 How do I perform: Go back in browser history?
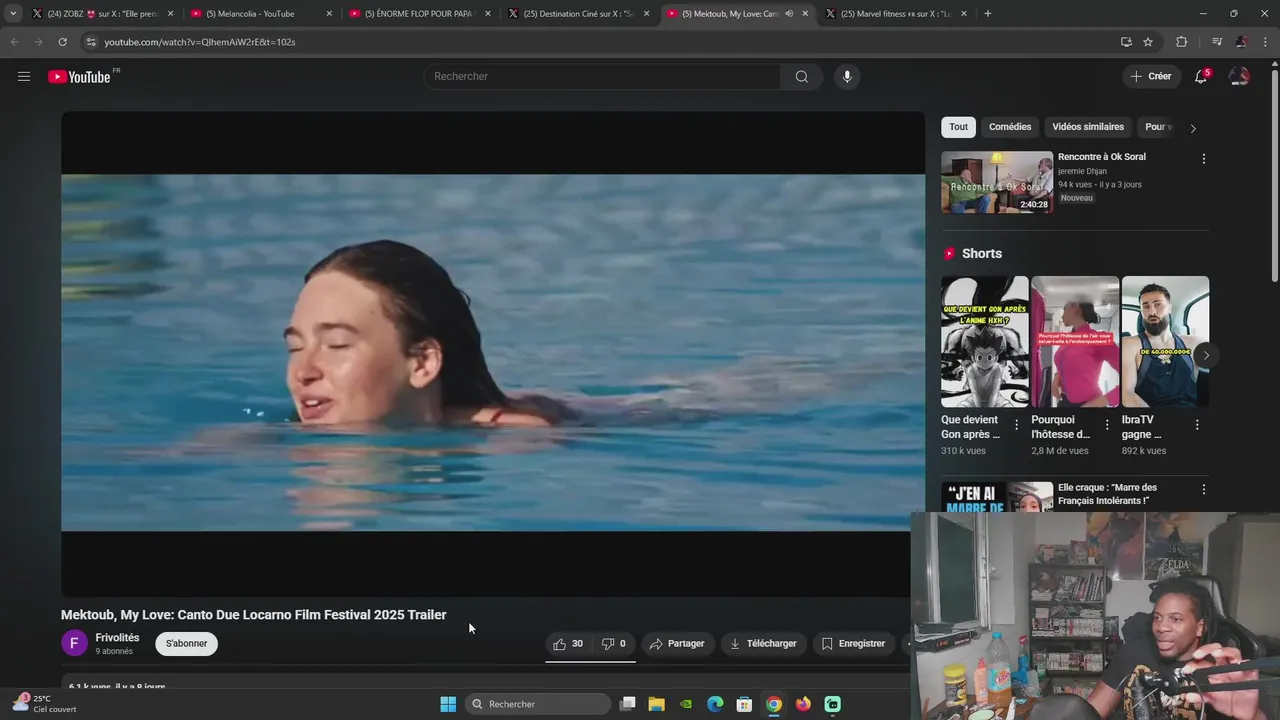(x=14, y=42)
